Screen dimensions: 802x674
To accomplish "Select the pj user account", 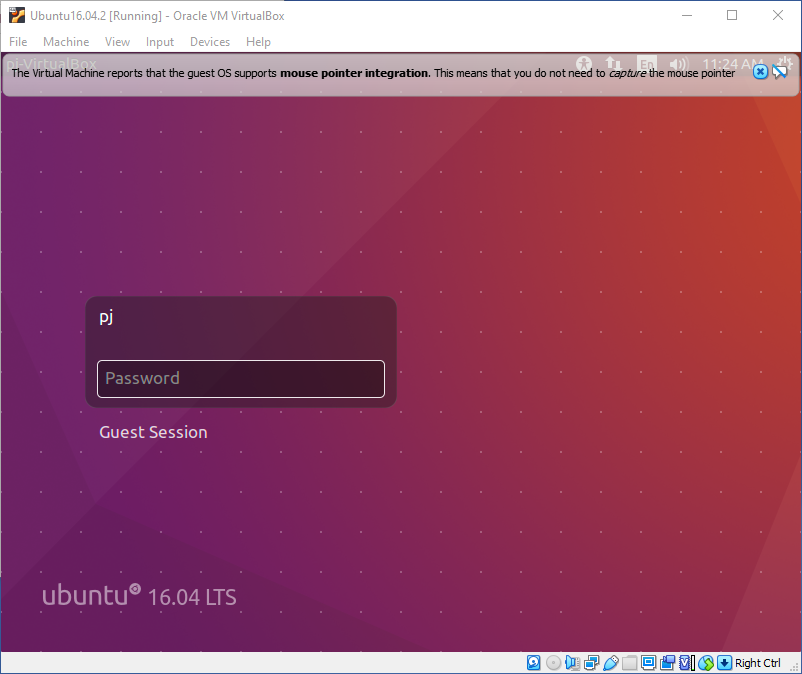I will 106,318.
